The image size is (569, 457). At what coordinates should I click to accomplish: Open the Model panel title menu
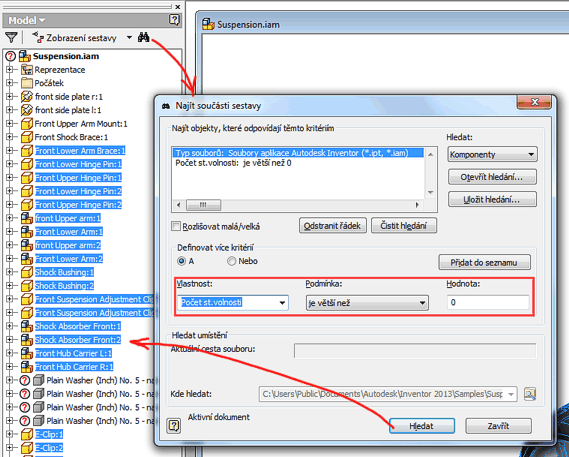tap(26, 20)
